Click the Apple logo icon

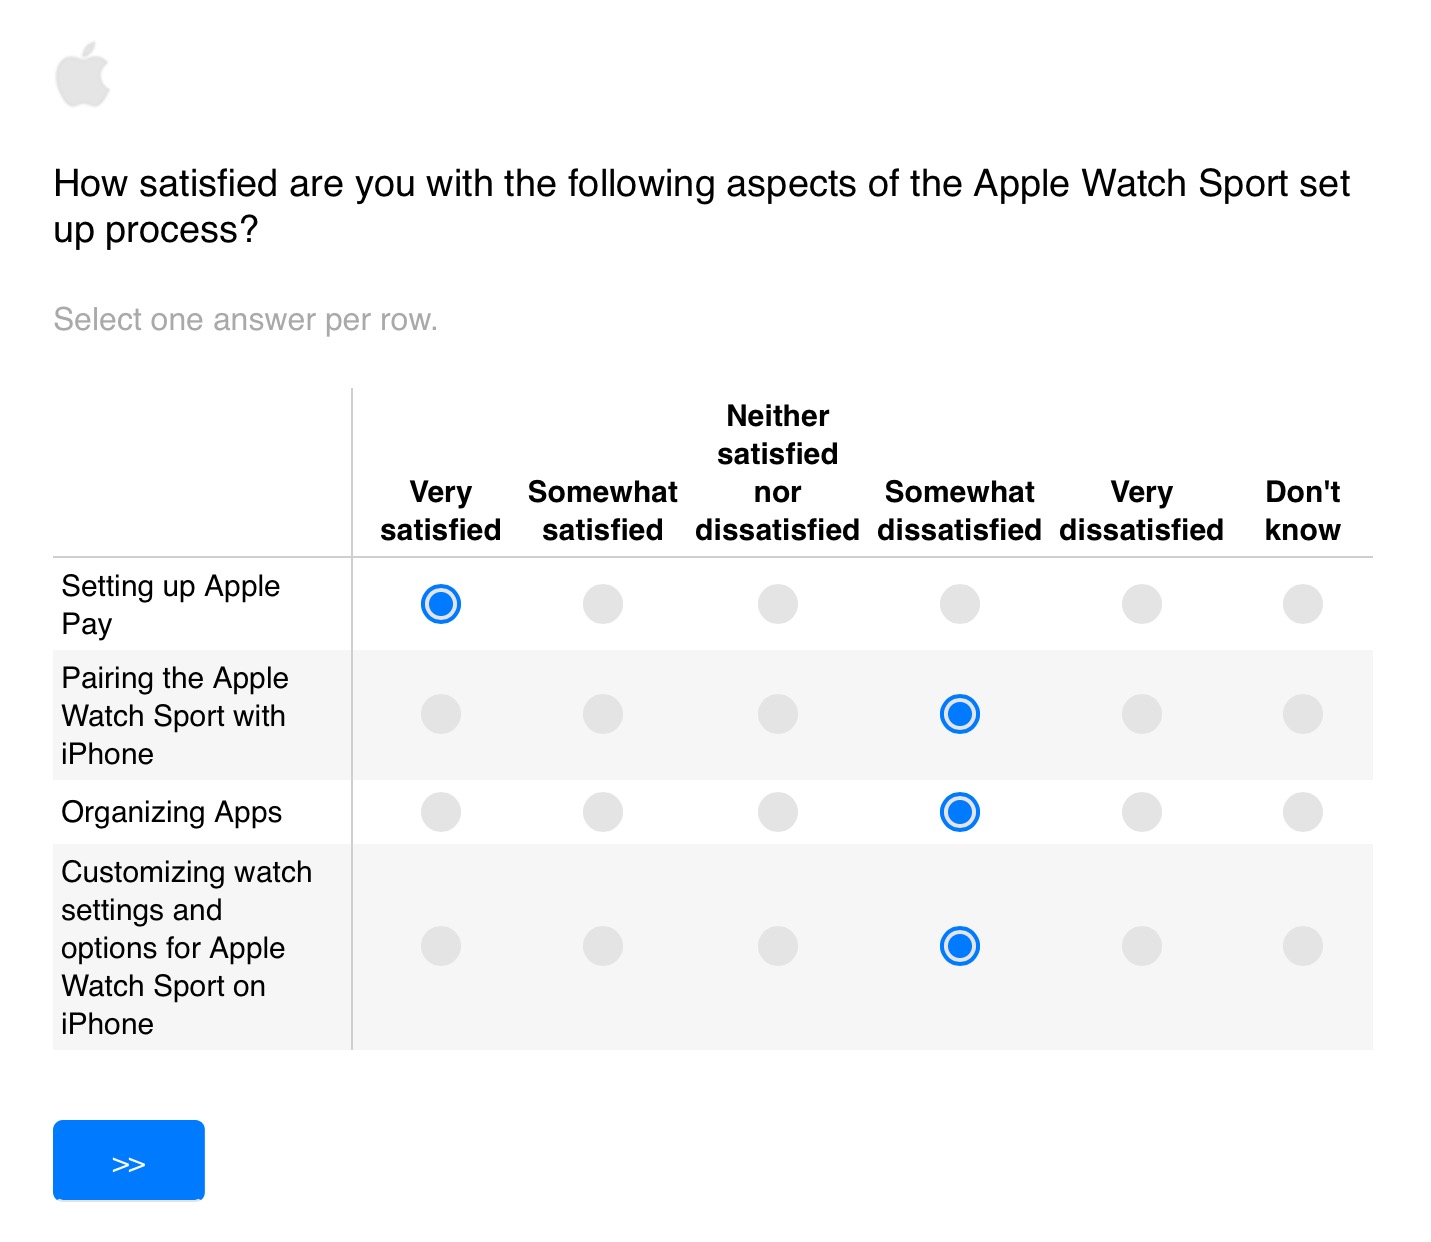click(82, 74)
